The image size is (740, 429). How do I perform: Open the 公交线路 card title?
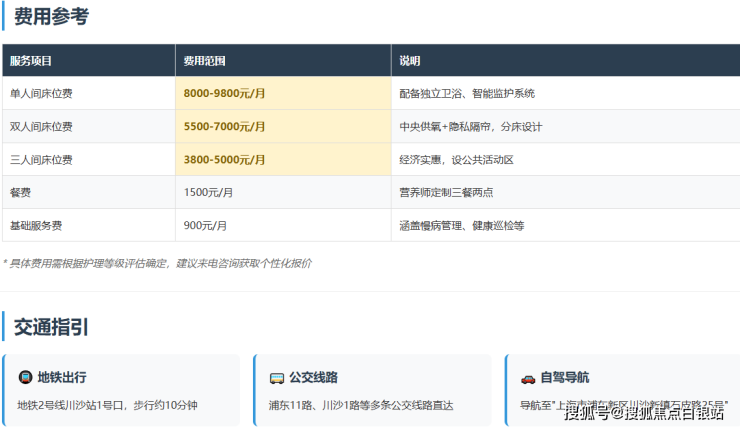pos(313,378)
